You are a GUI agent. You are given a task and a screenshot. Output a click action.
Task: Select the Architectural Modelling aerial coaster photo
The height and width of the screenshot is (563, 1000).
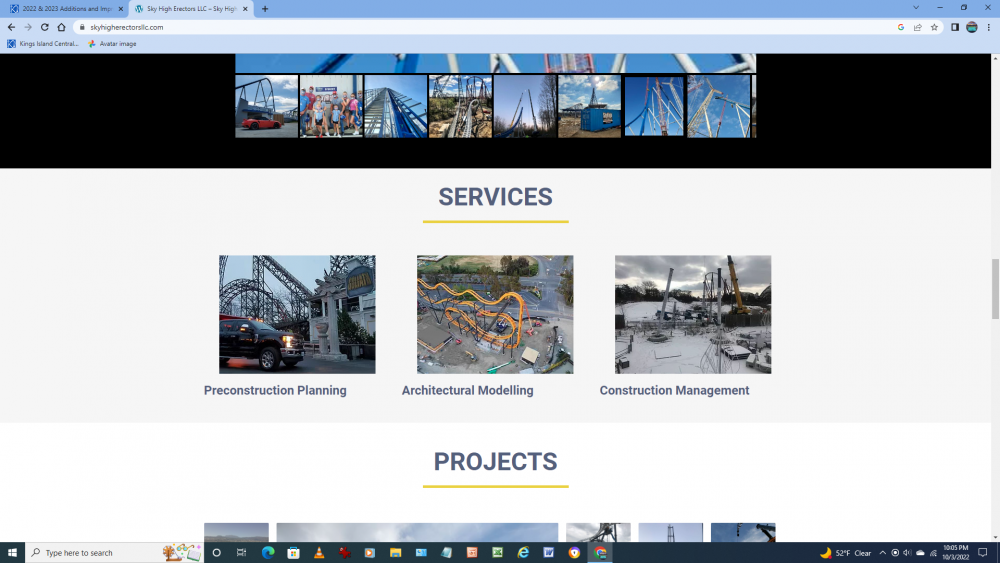(495, 314)
